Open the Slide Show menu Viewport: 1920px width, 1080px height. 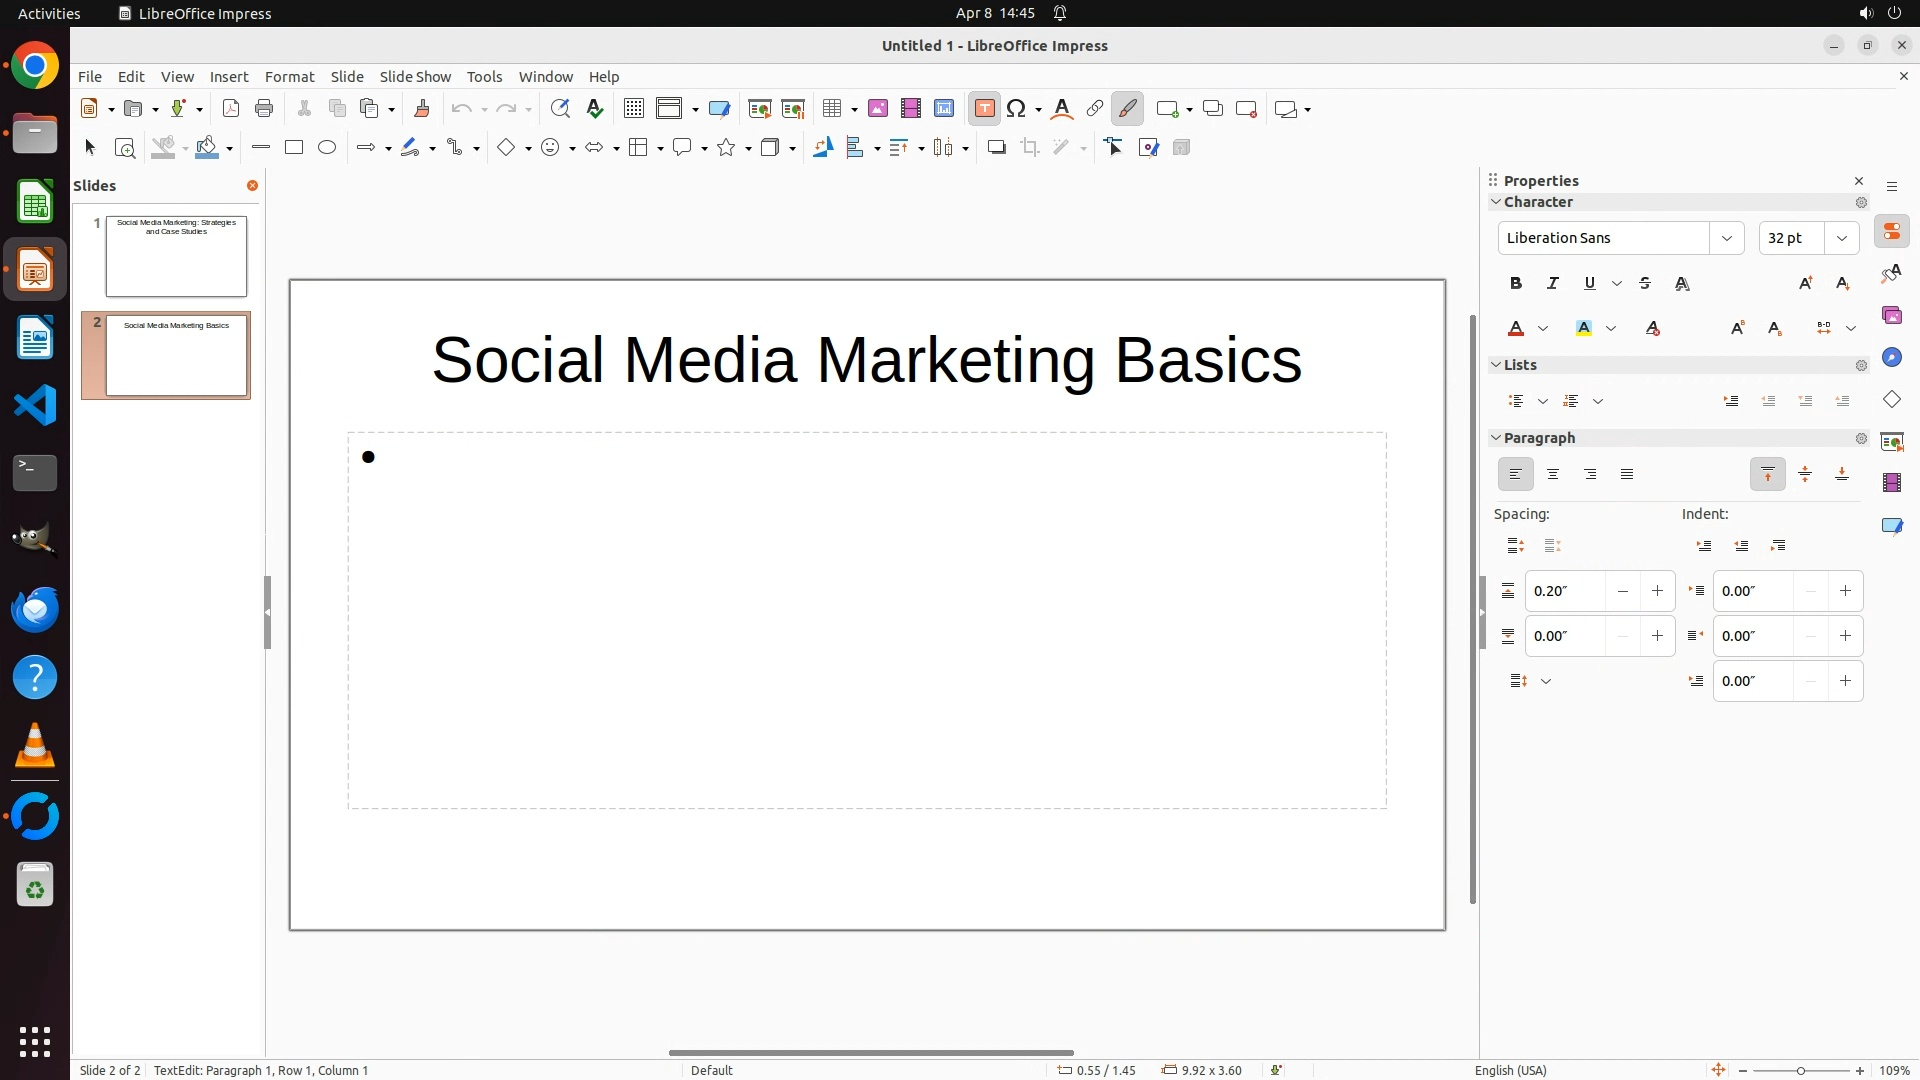tap(415, 77)
